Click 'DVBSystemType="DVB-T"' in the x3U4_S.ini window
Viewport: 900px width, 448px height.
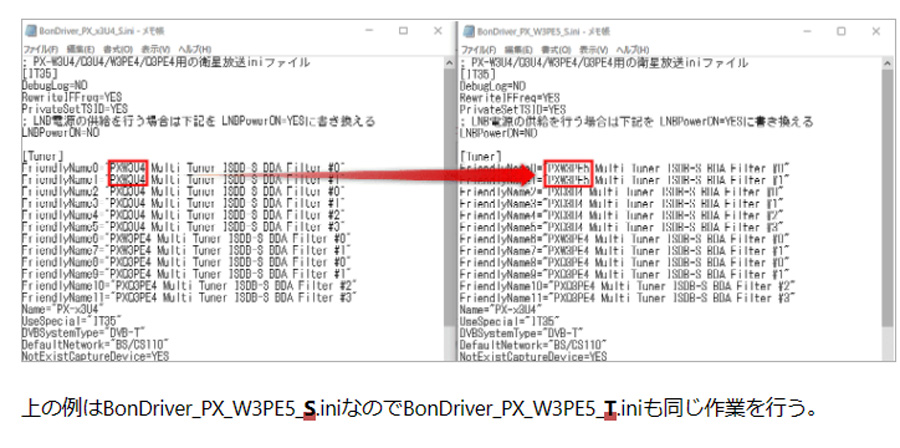coord(84,333)
